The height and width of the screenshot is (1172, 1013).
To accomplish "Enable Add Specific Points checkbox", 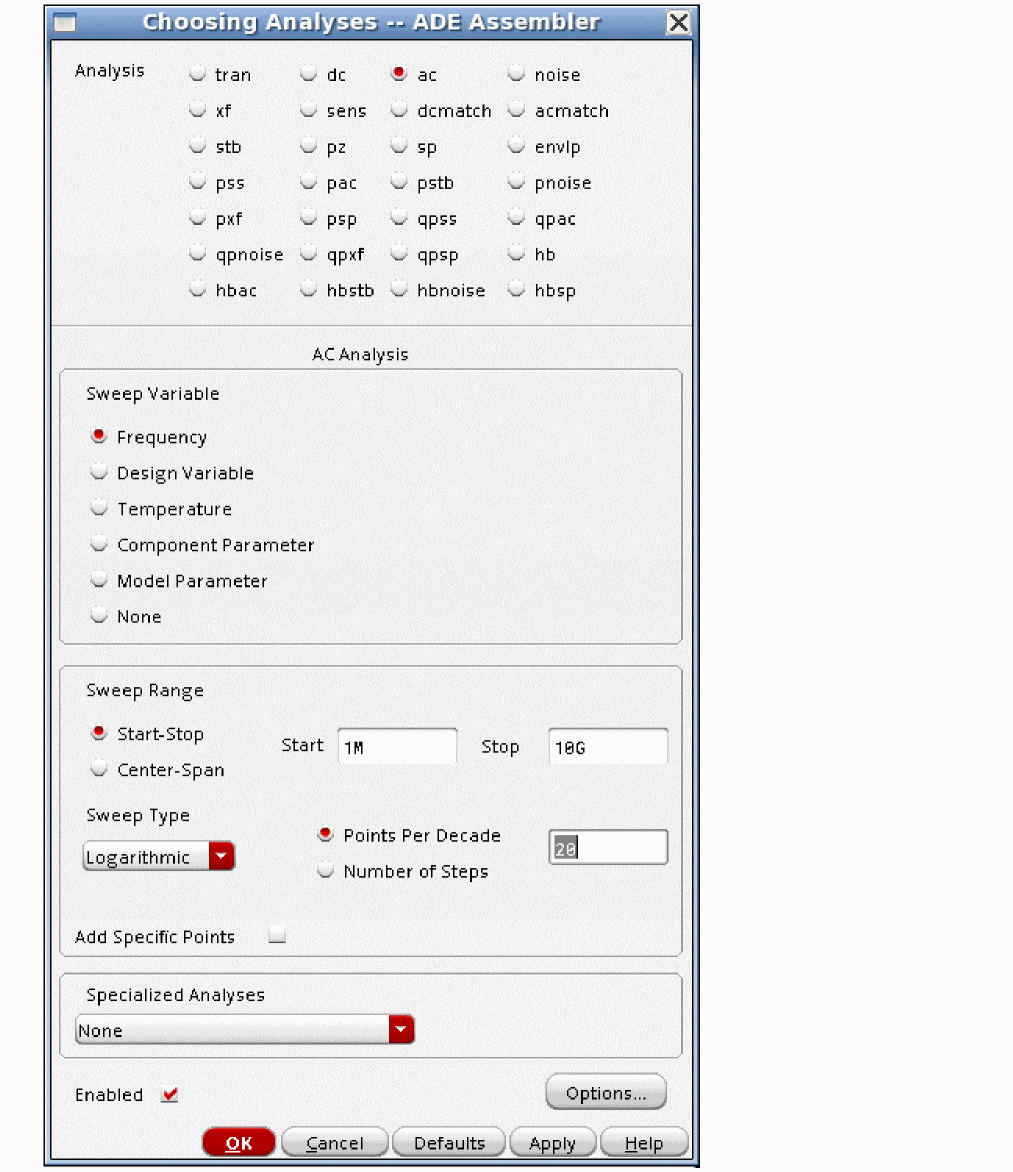I will tap(277, 936).
